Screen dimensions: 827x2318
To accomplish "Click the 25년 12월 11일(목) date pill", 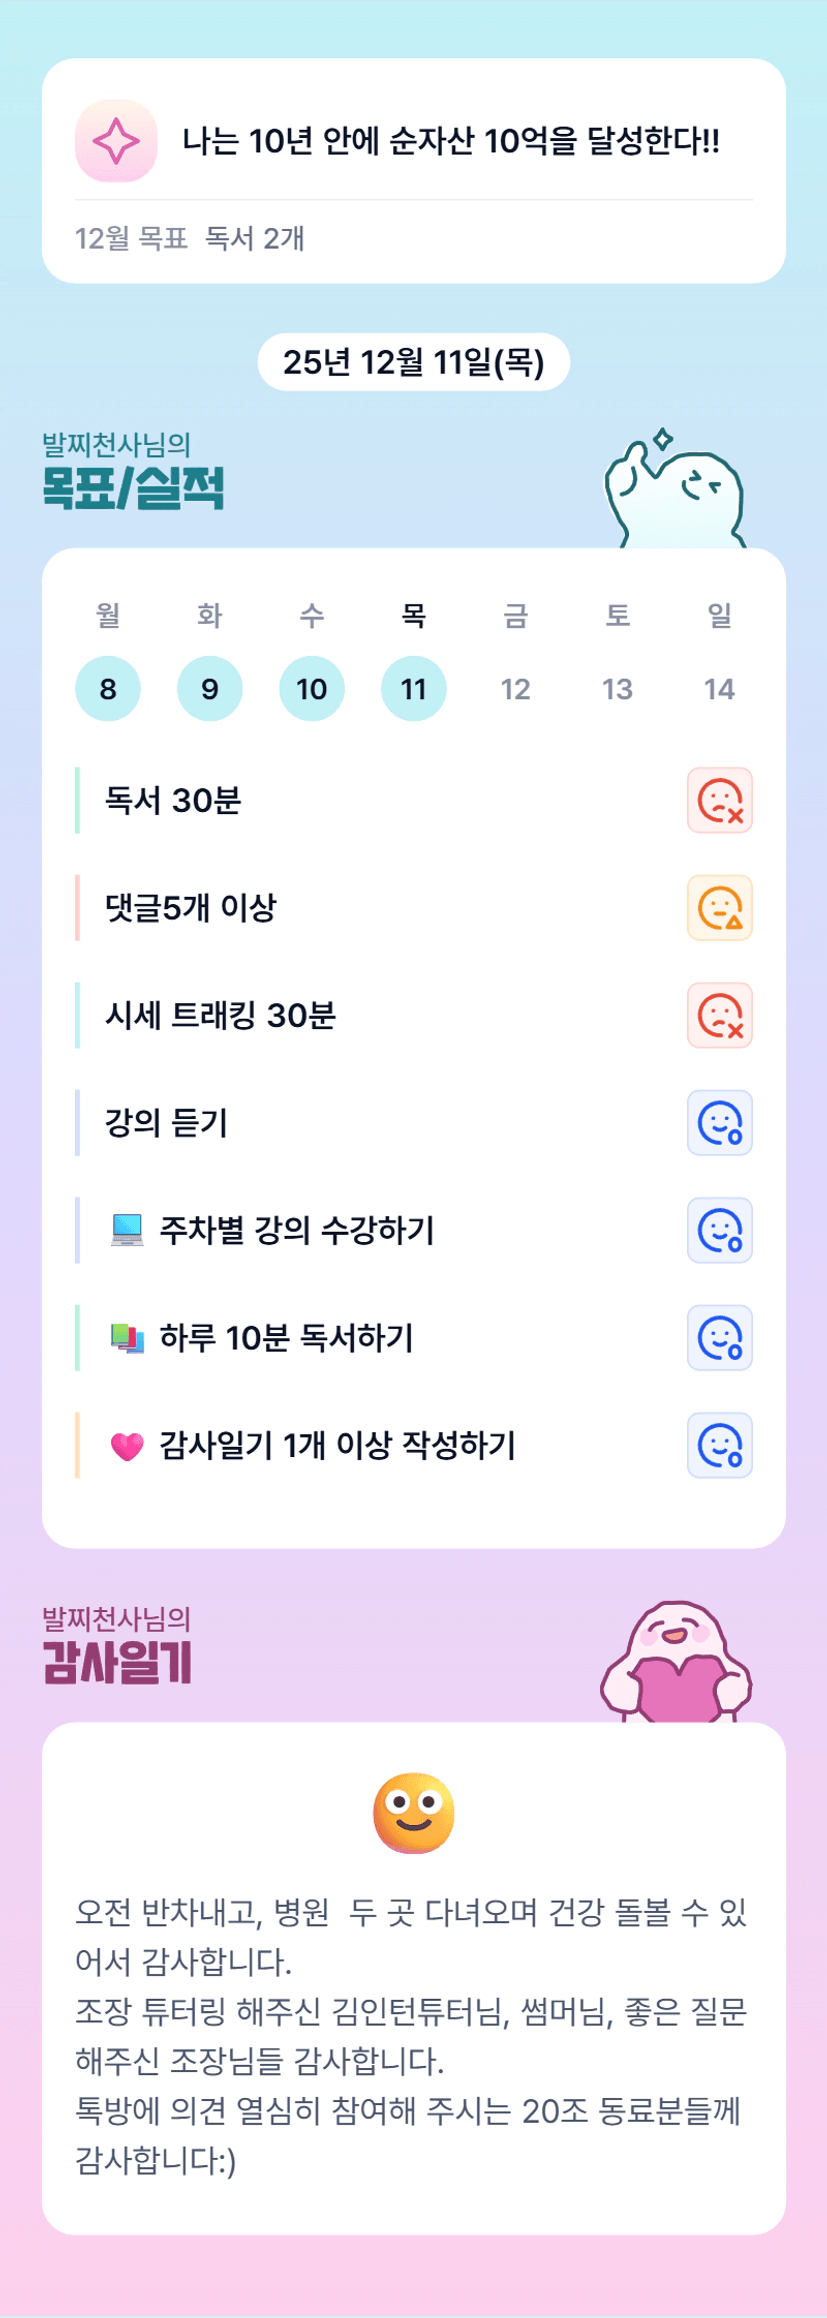I will point(413,362).
